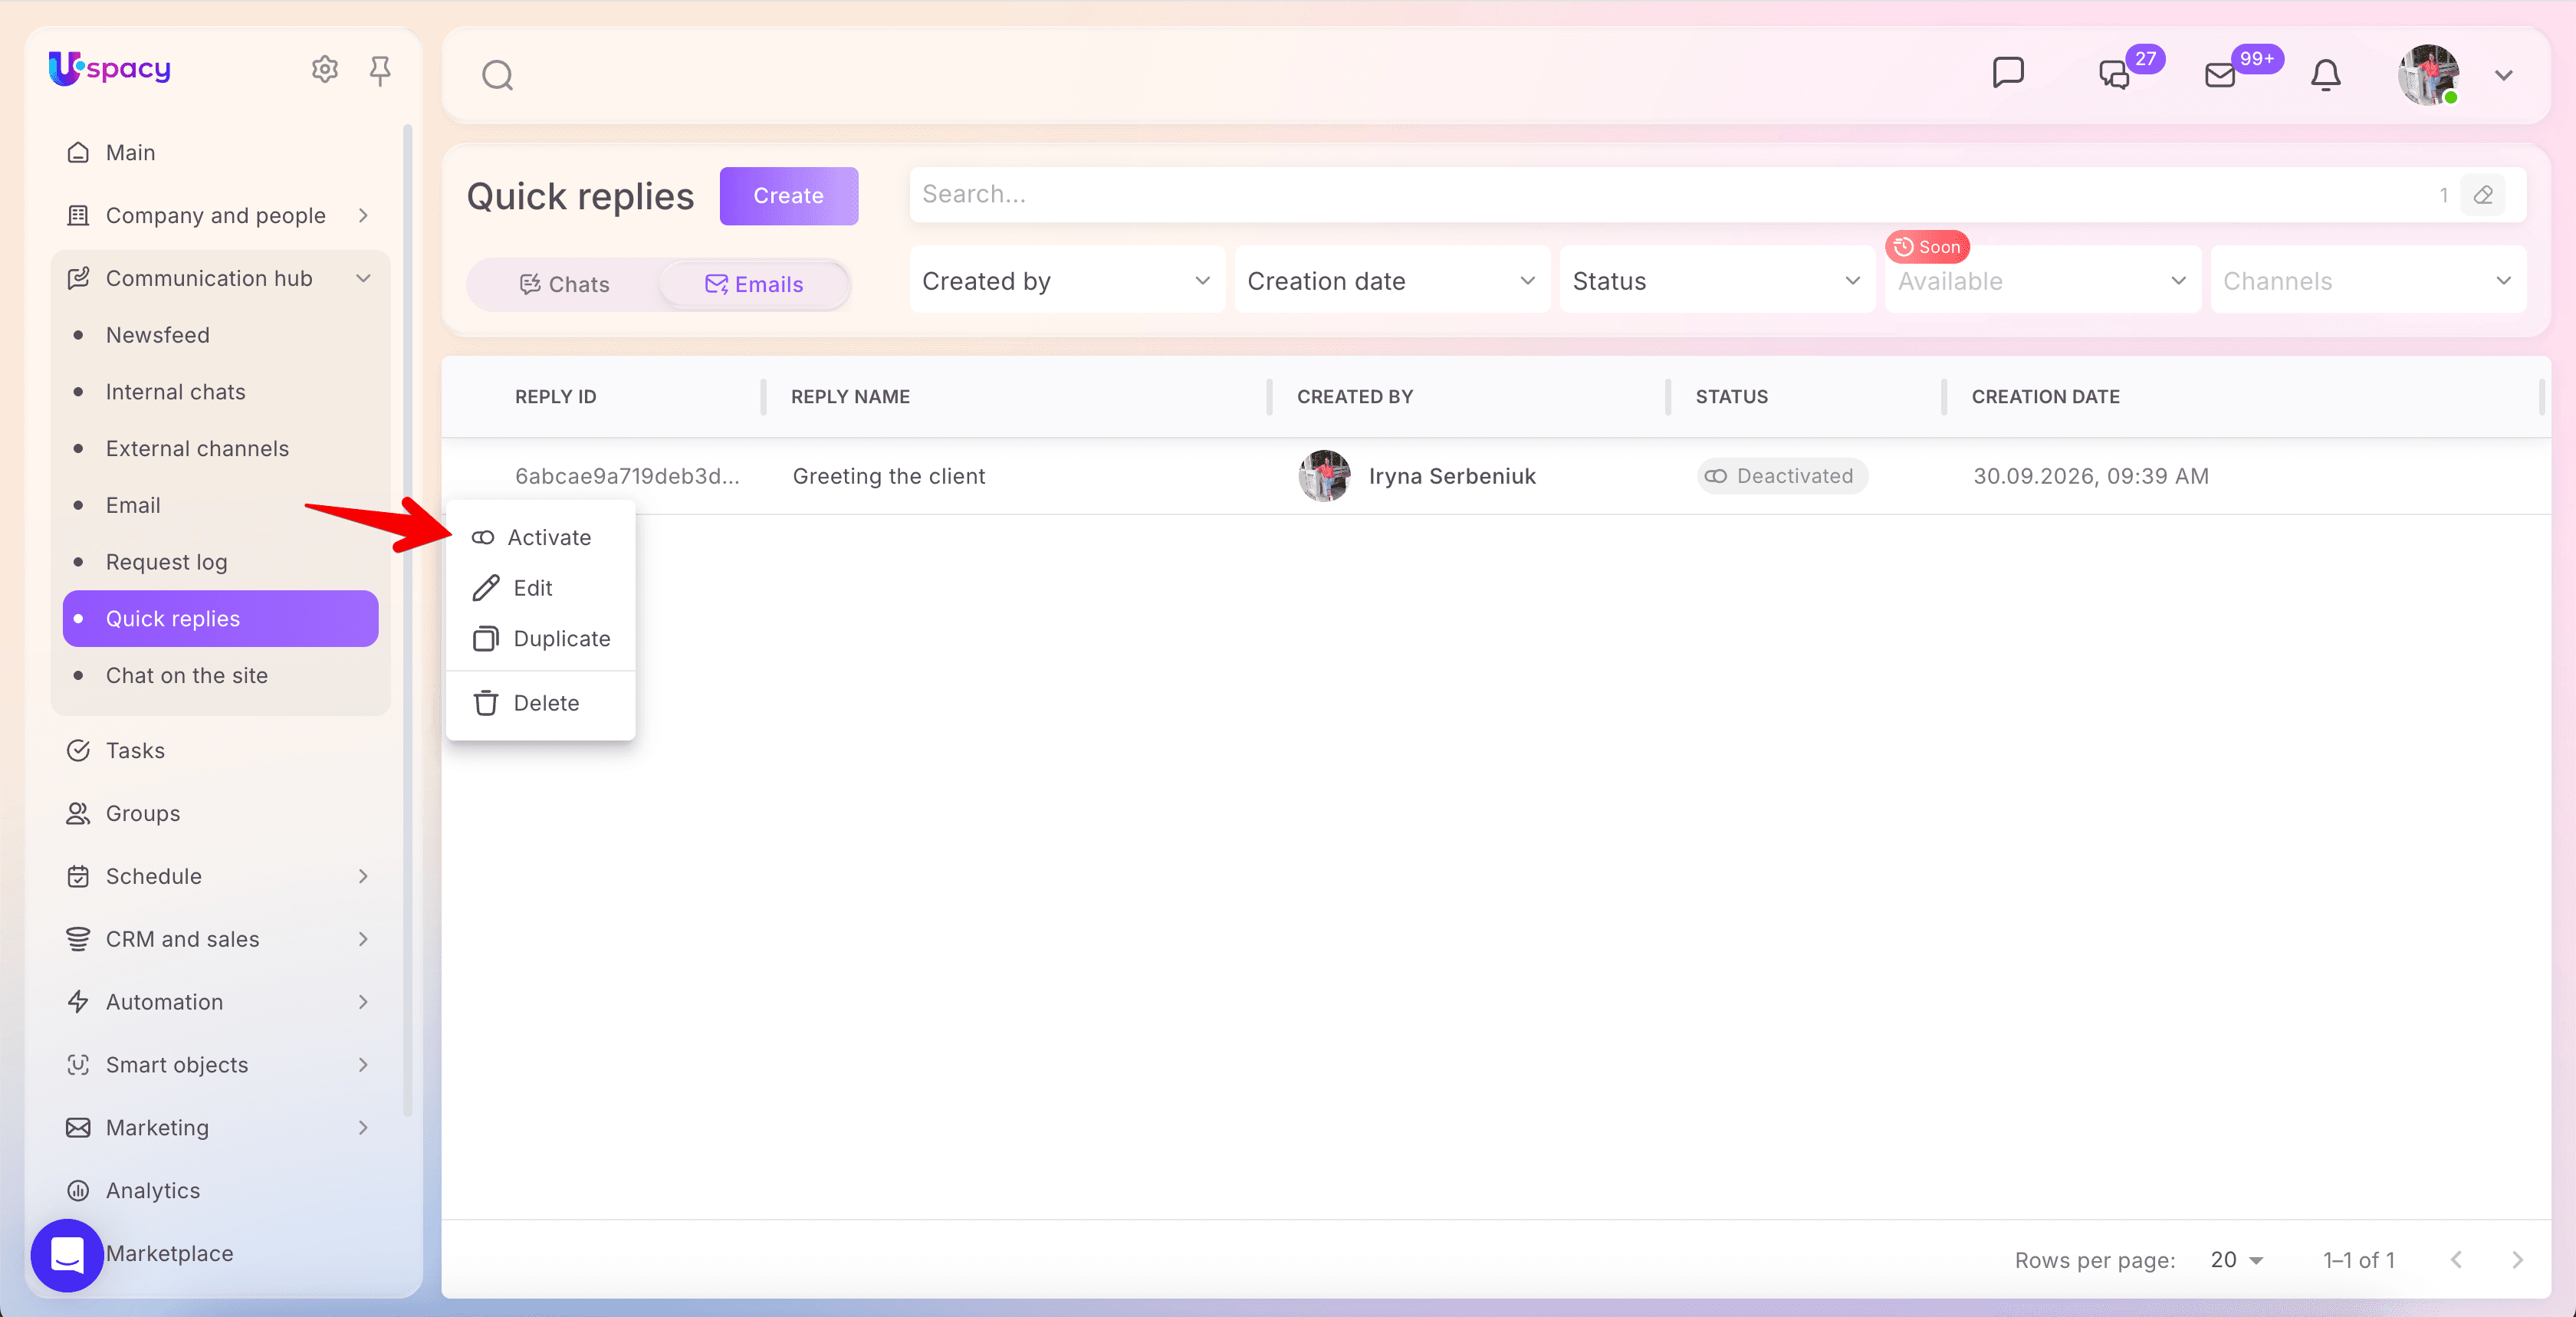Choose Duplicate in the context menu
This screenshot has width=2576, height=1317.
click(540, 639)
